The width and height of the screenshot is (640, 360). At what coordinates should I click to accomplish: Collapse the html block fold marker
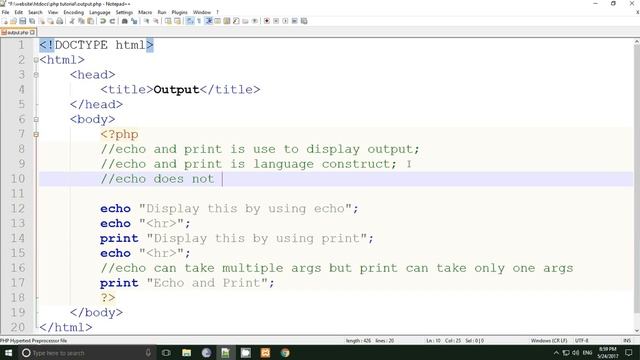click(36, 60)
